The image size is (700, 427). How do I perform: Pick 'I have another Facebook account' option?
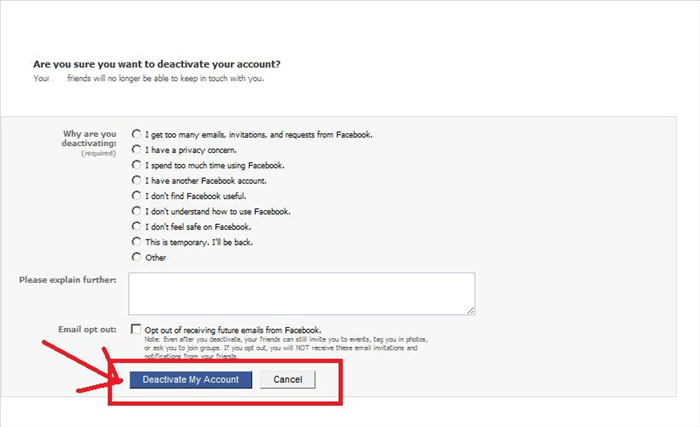coord(136,180)
